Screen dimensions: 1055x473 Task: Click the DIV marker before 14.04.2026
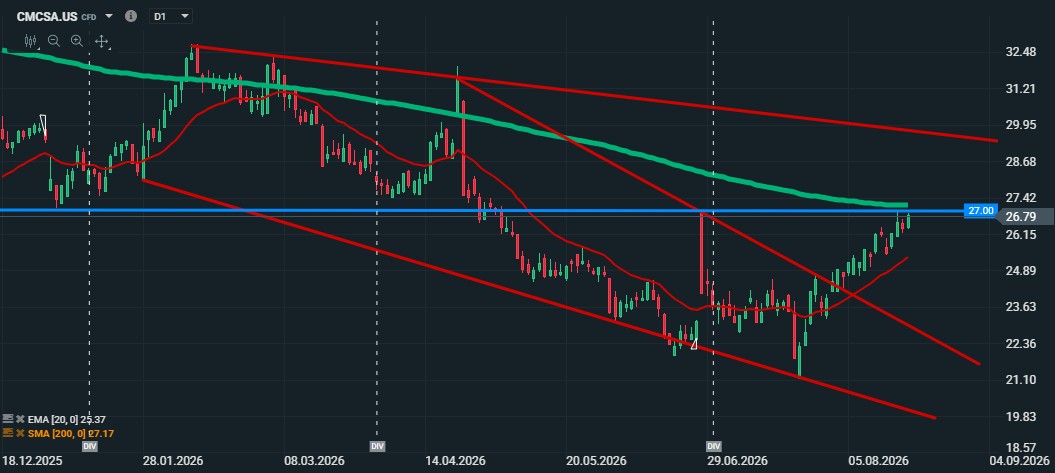coord(377,446)
